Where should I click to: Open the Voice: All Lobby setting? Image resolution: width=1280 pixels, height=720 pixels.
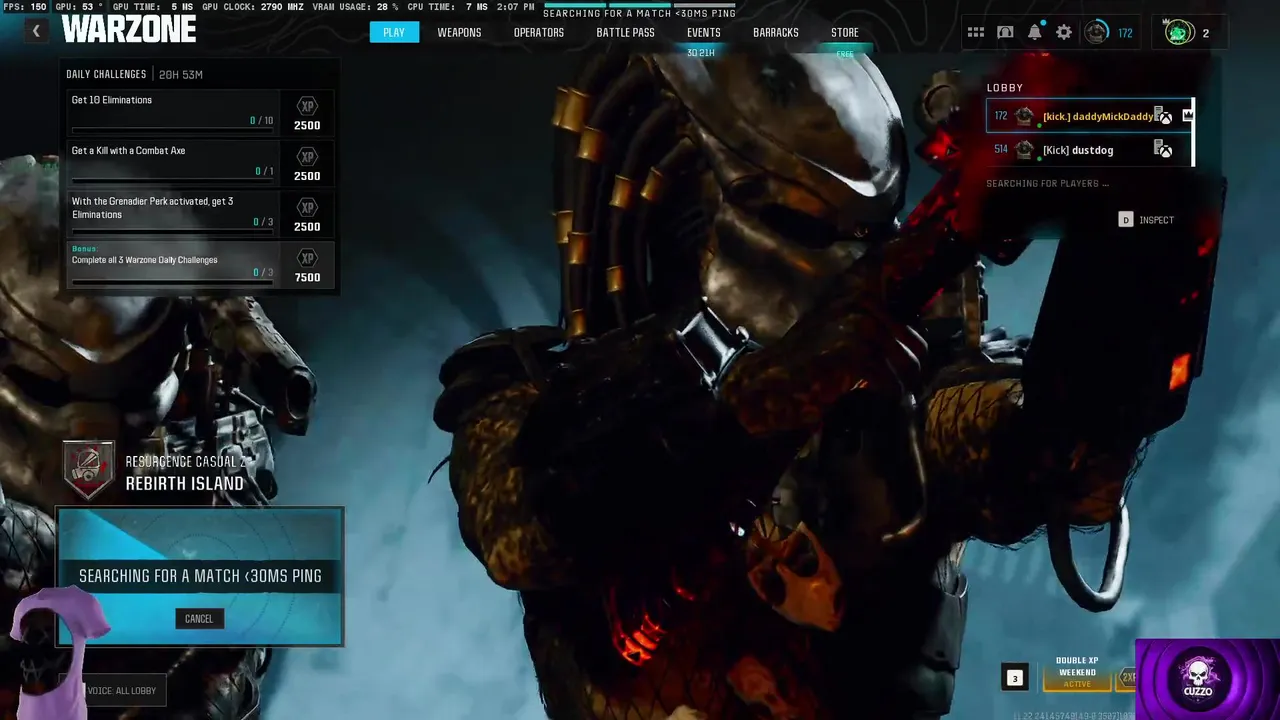click(x=121, y=690)
